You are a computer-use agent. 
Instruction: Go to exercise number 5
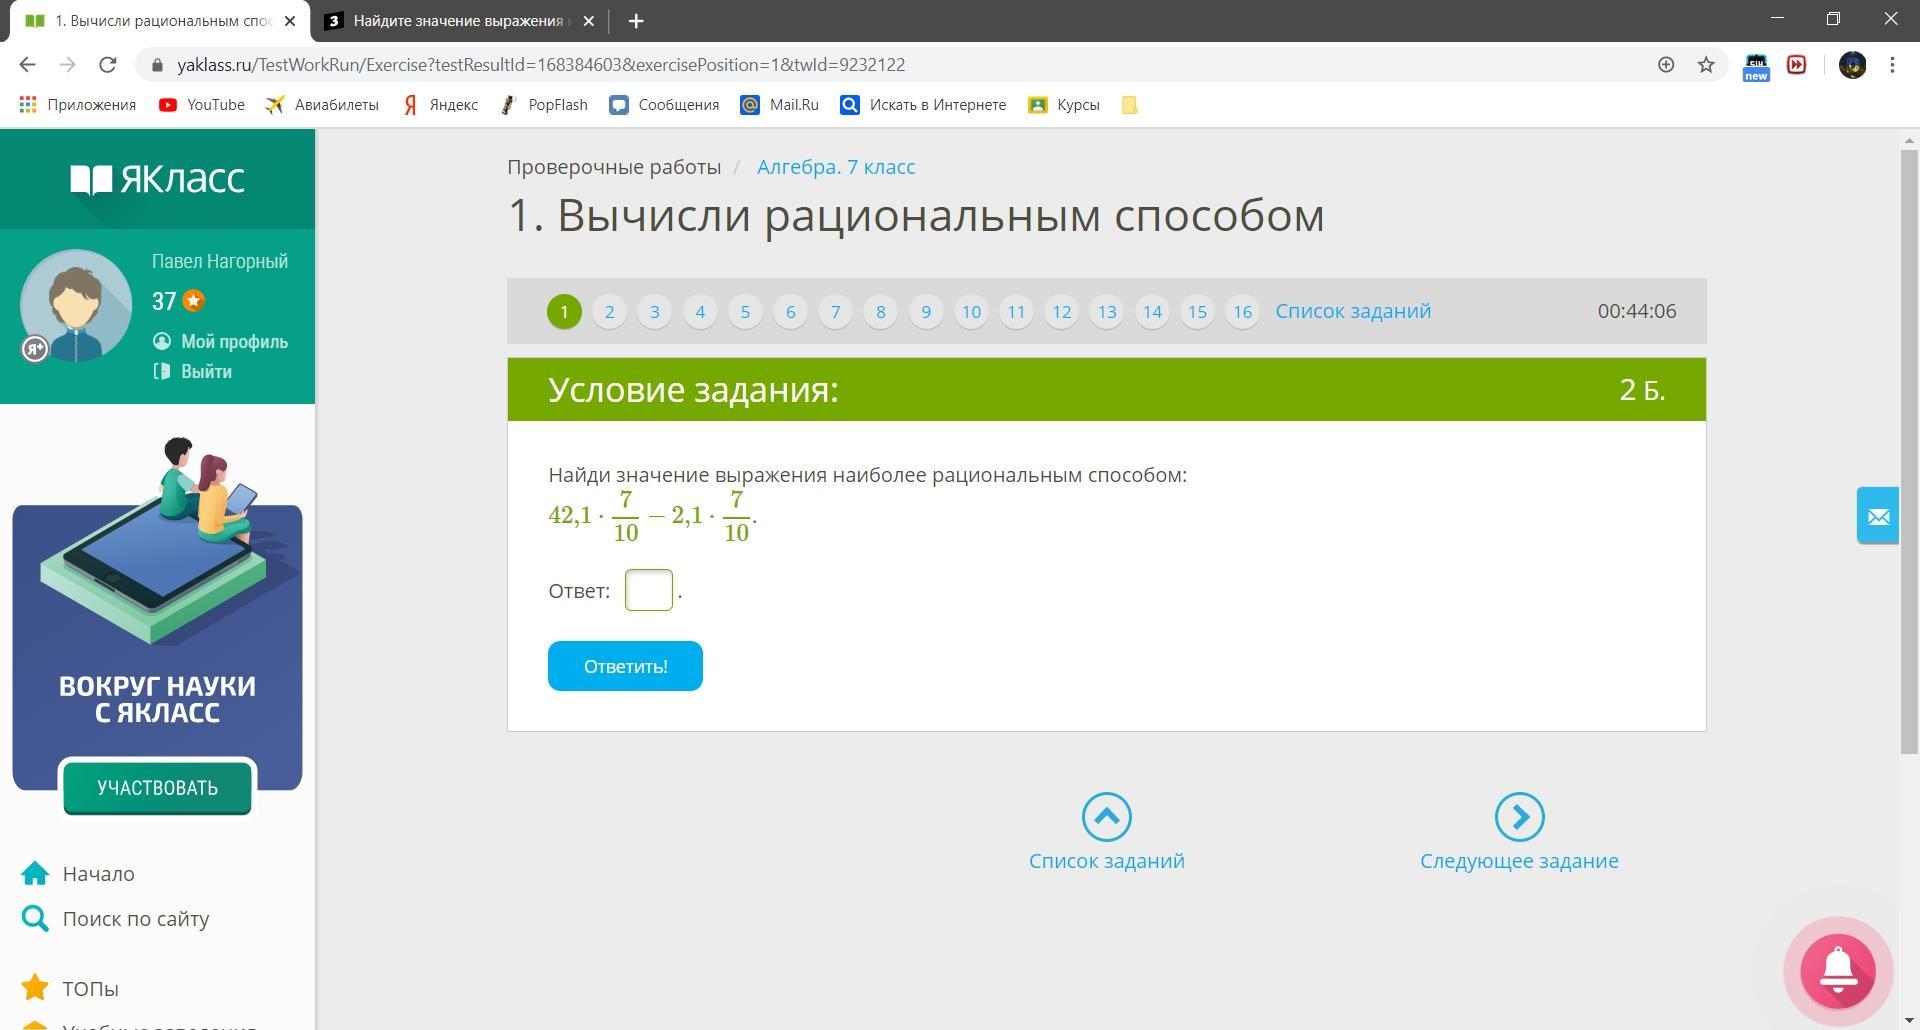pos(745,311)
